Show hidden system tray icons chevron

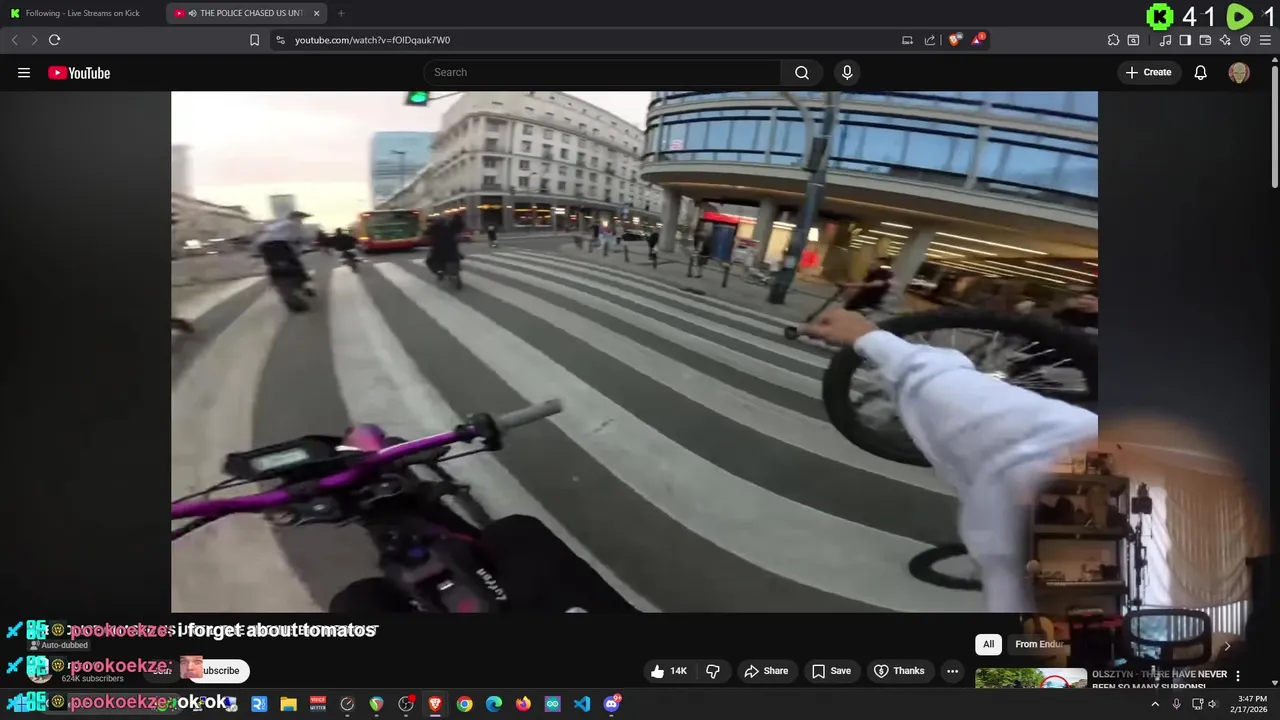point(1155,704)
